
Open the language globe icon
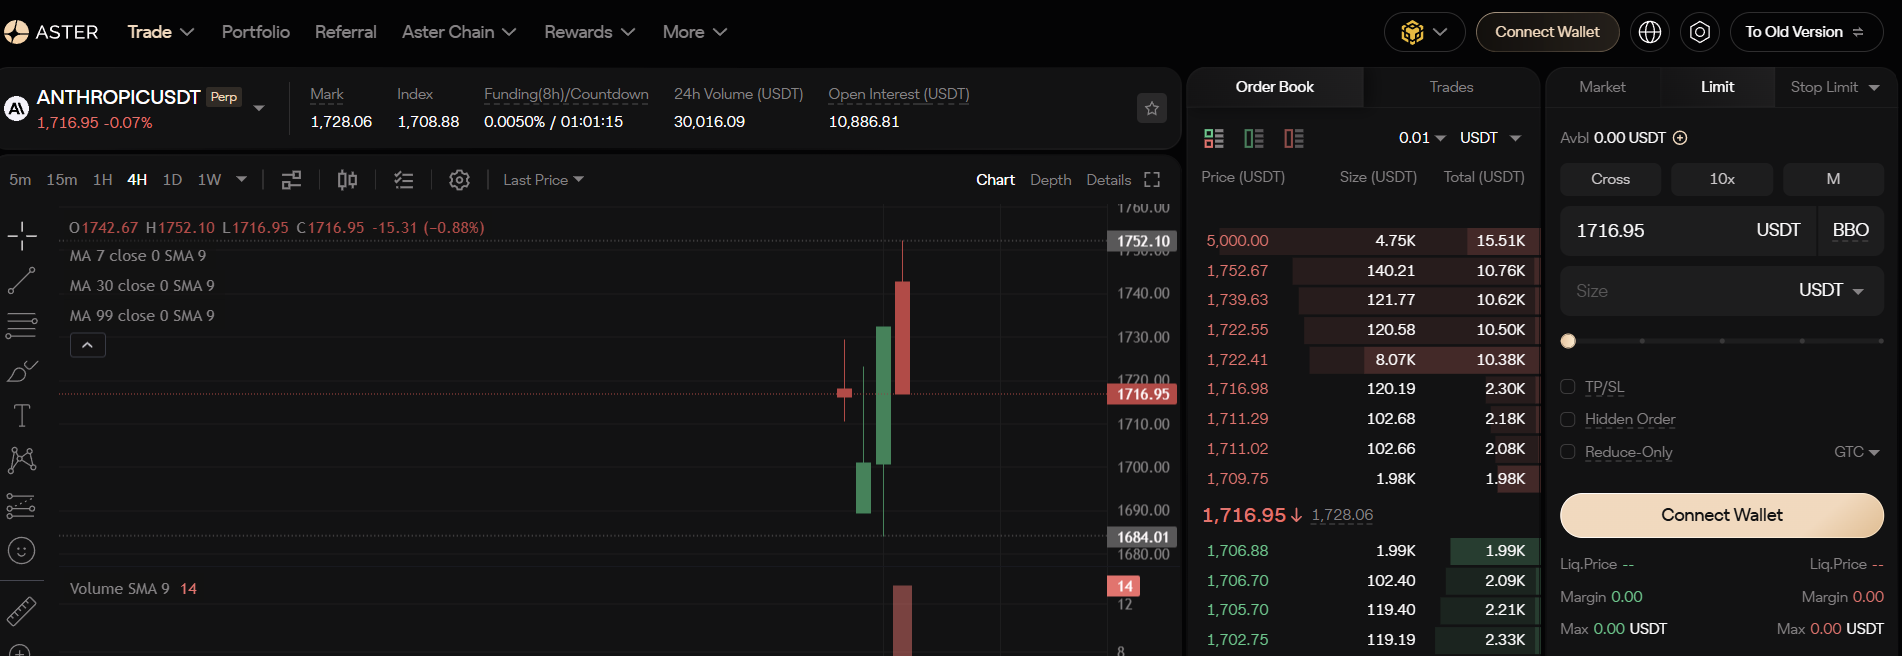pyautogui.click(x=1650, y=32)
